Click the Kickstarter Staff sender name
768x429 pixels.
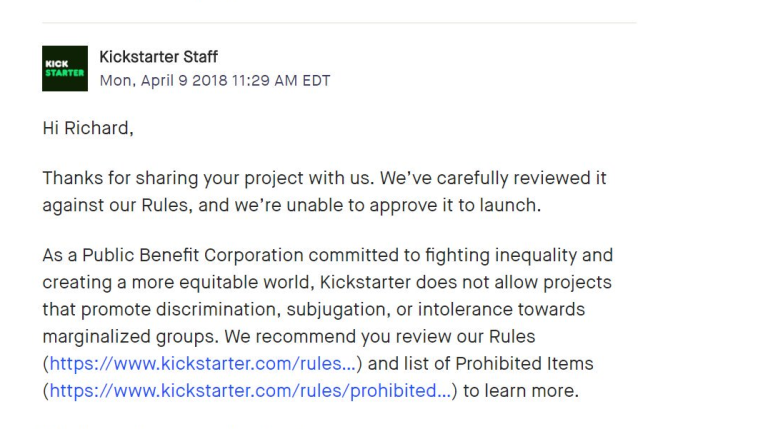[158, 56]
